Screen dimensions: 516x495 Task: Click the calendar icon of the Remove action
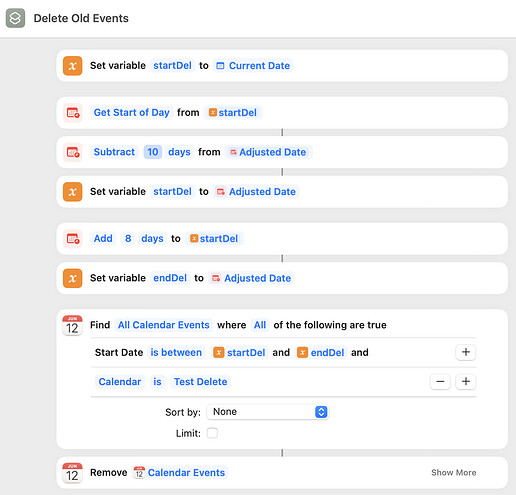click(72, 473)
